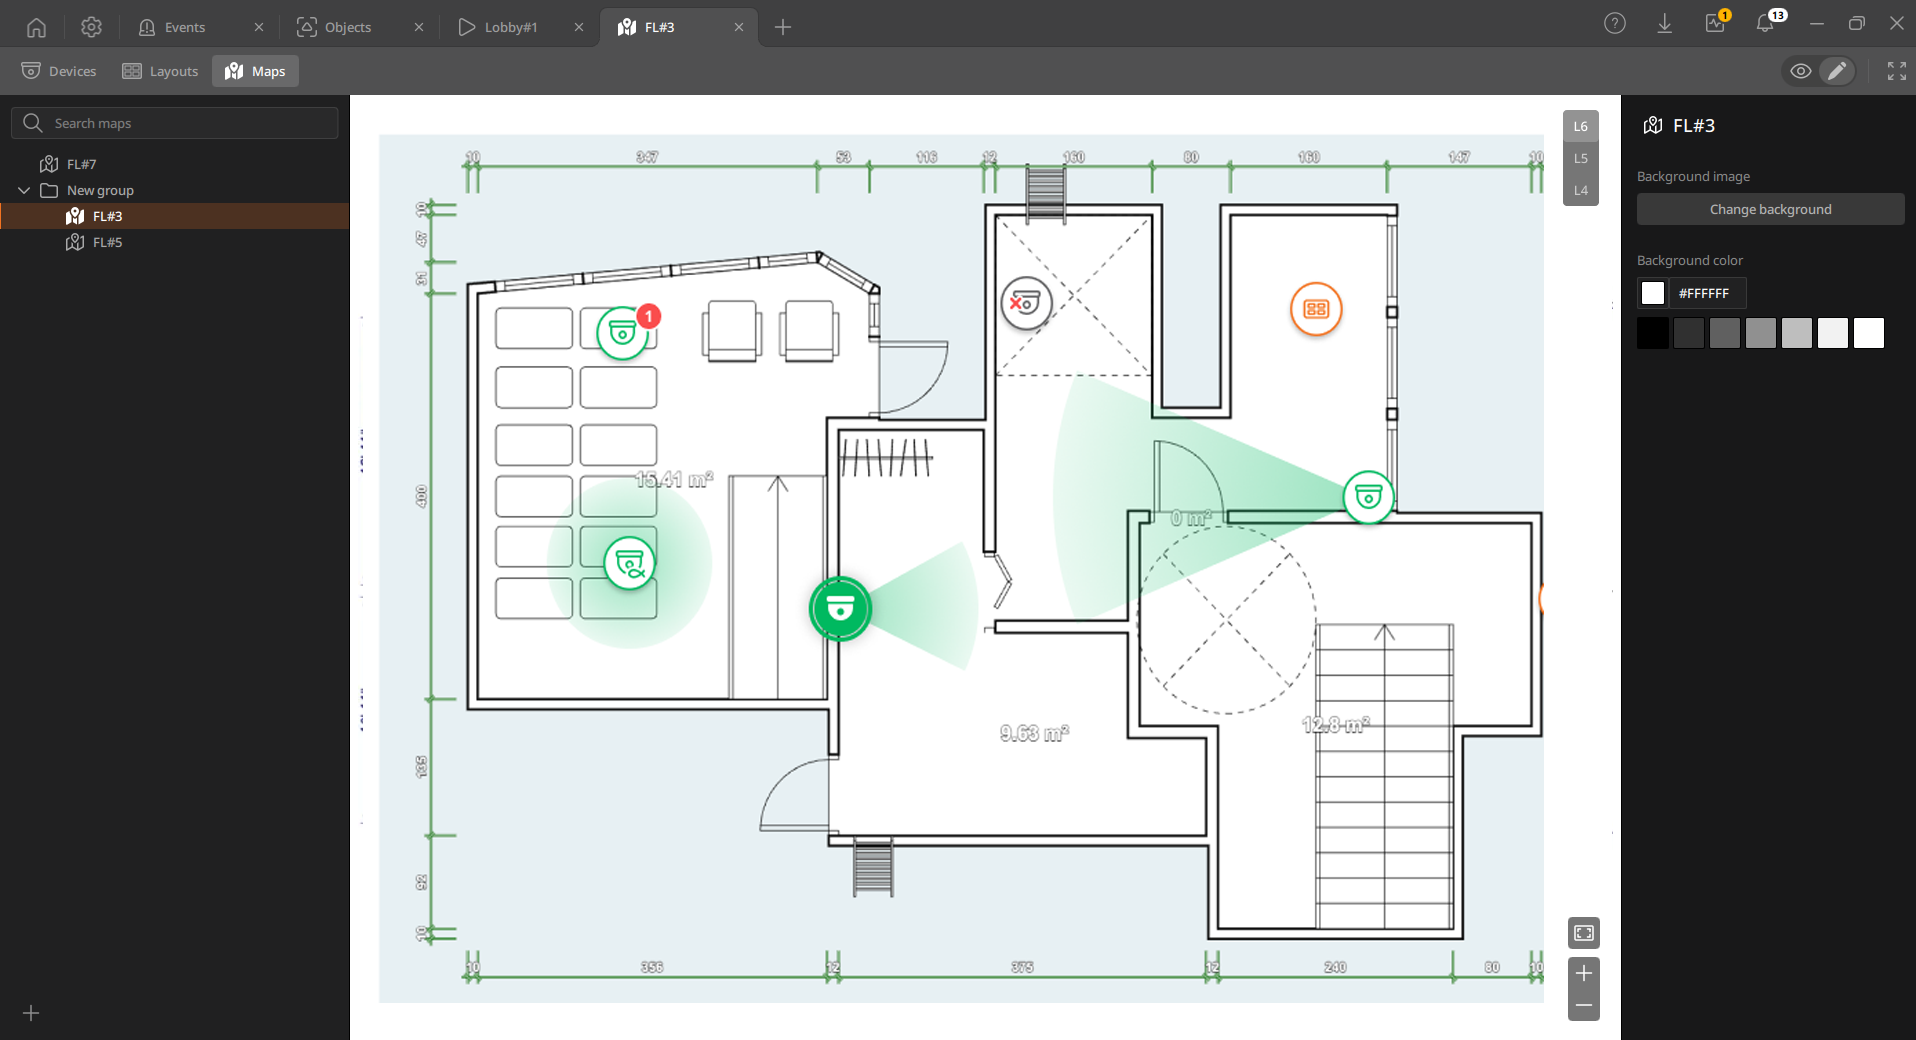Click fit-to-screen map icon

click(1584, 933)
